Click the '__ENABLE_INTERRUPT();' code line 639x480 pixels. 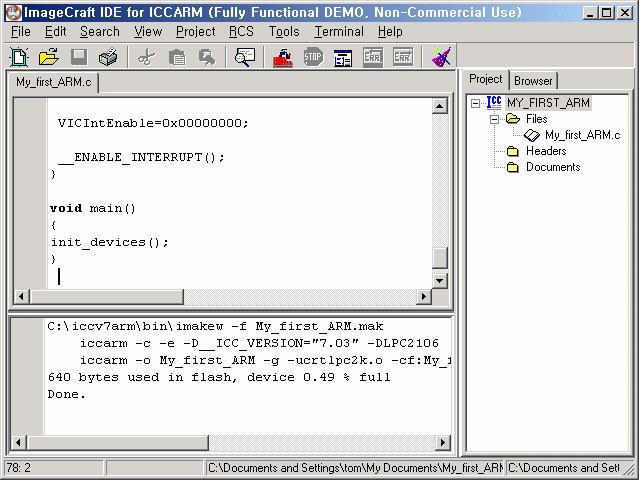[x=141, y=157]
